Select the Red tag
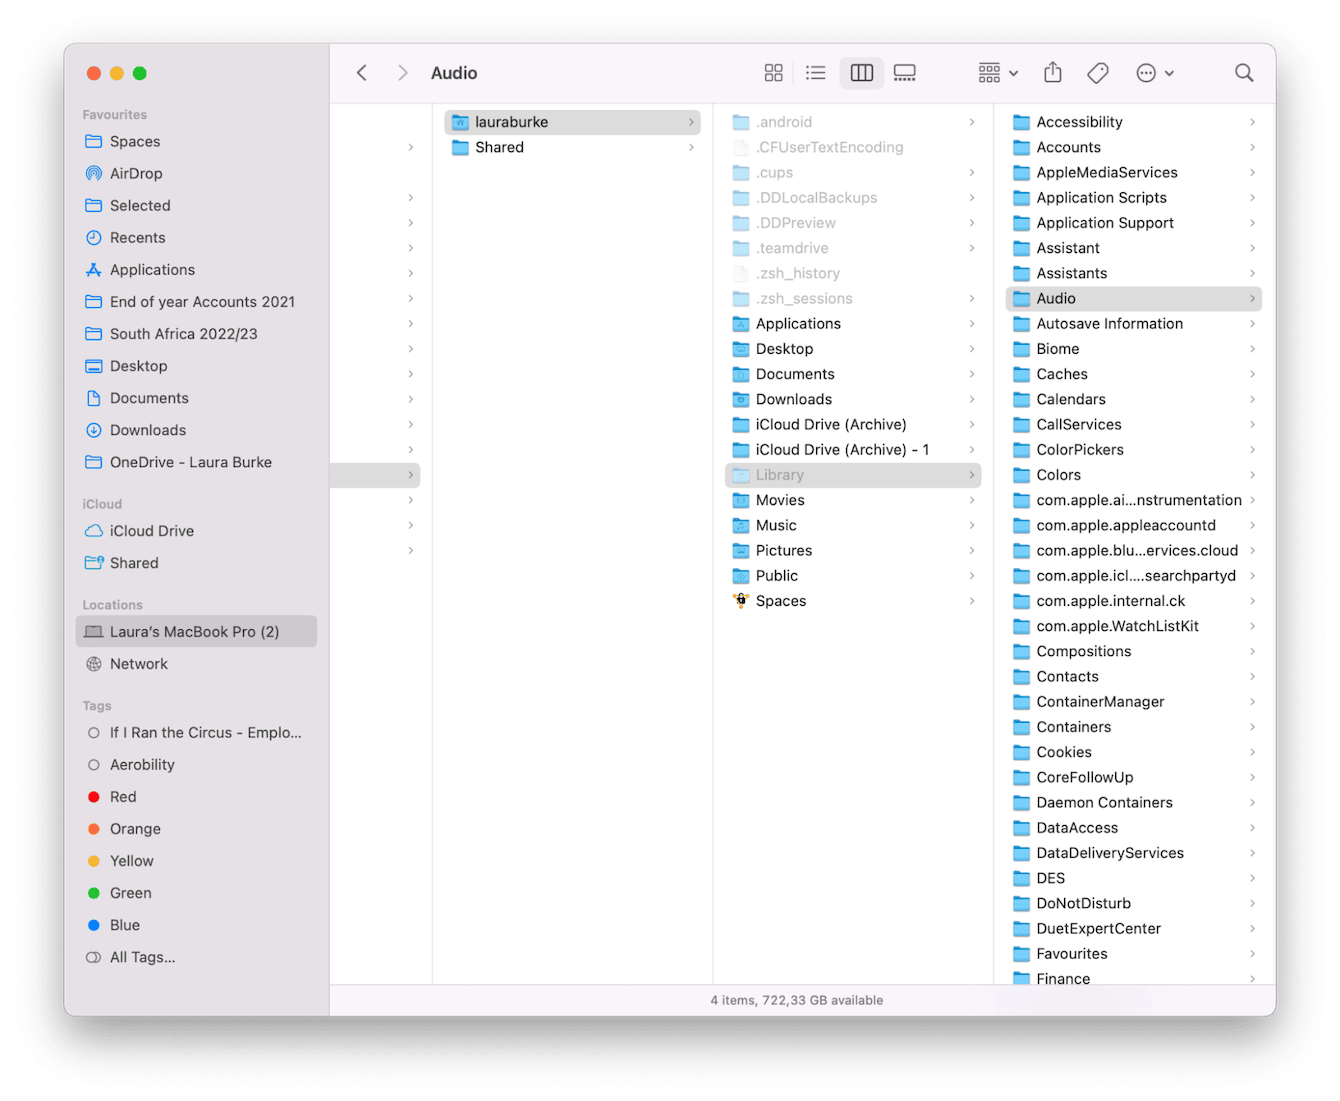 pyautogui.click(x=123, y=797)
